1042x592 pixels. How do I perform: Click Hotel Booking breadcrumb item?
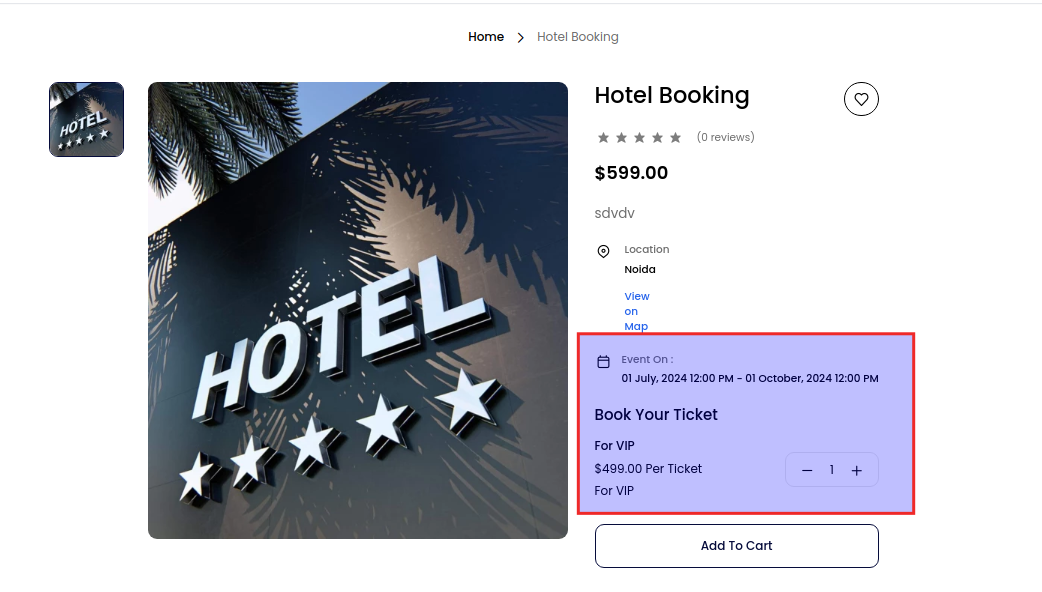pos(578,37)
